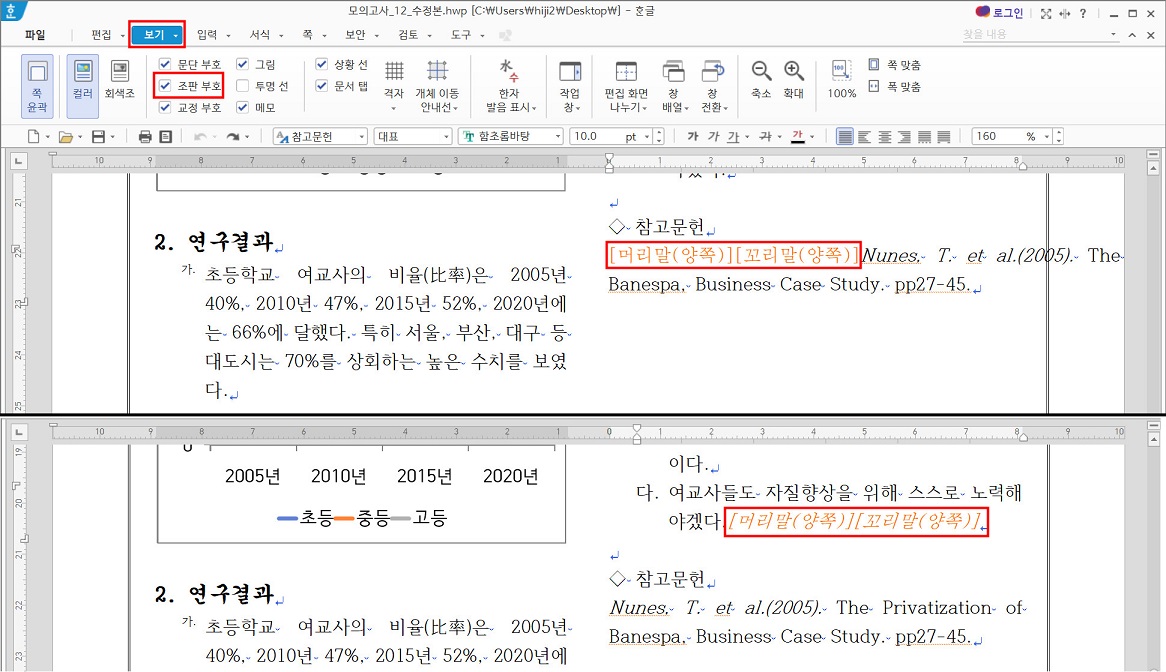This screenshot has width=1166, height=672.
Task: Open the 입력 menu
Action: pos(207,35)
